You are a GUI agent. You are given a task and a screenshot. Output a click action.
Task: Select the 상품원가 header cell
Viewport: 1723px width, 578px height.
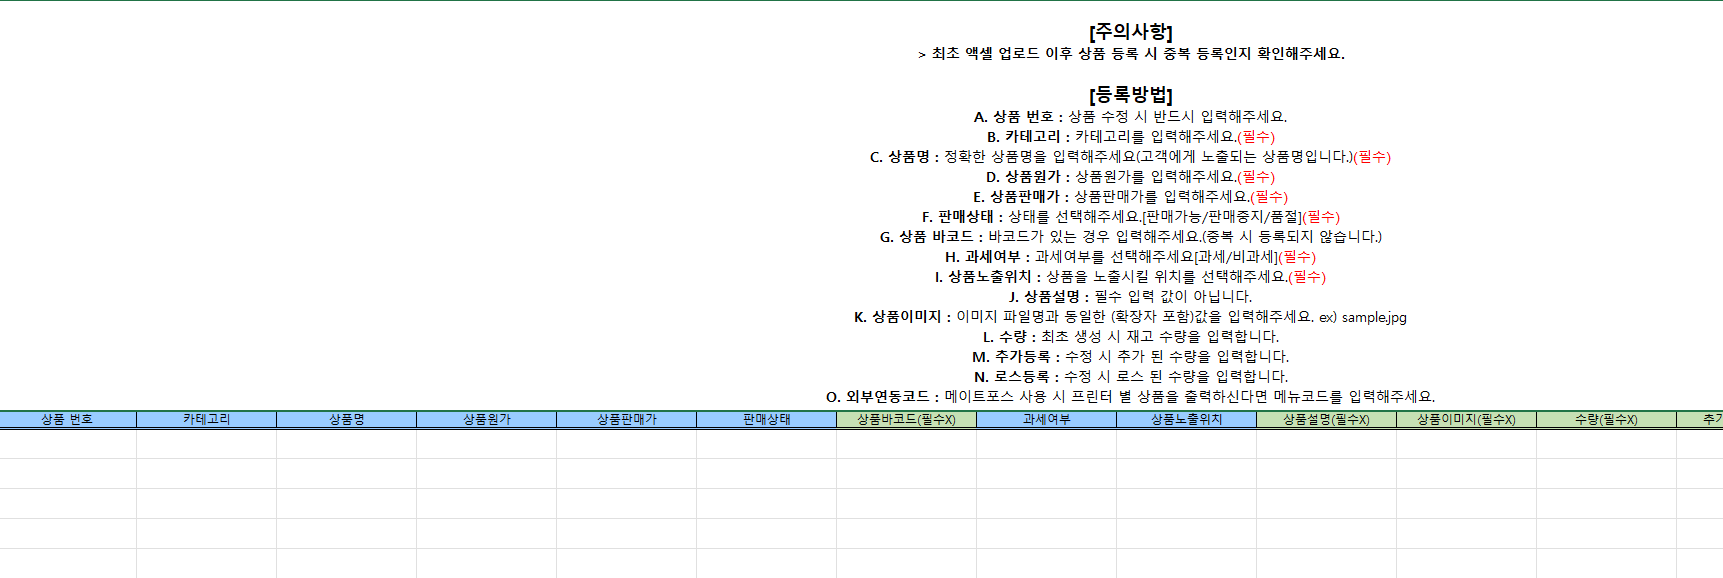coord(487,419)
